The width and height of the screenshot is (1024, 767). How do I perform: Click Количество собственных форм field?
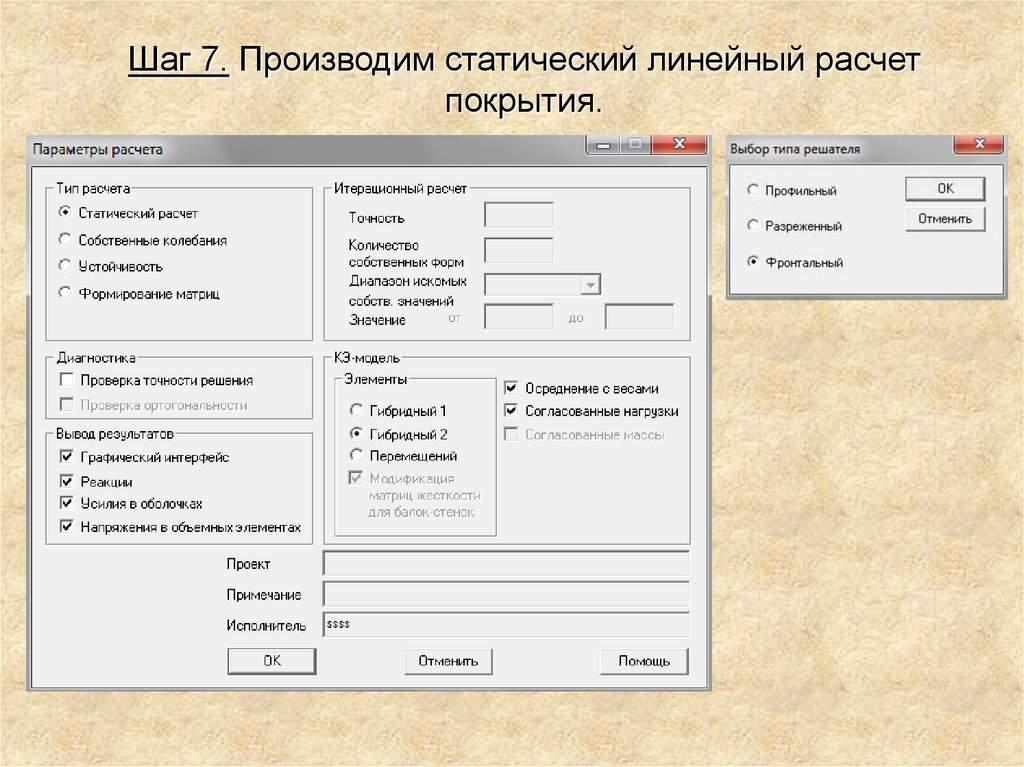click(x=519, y=250)
